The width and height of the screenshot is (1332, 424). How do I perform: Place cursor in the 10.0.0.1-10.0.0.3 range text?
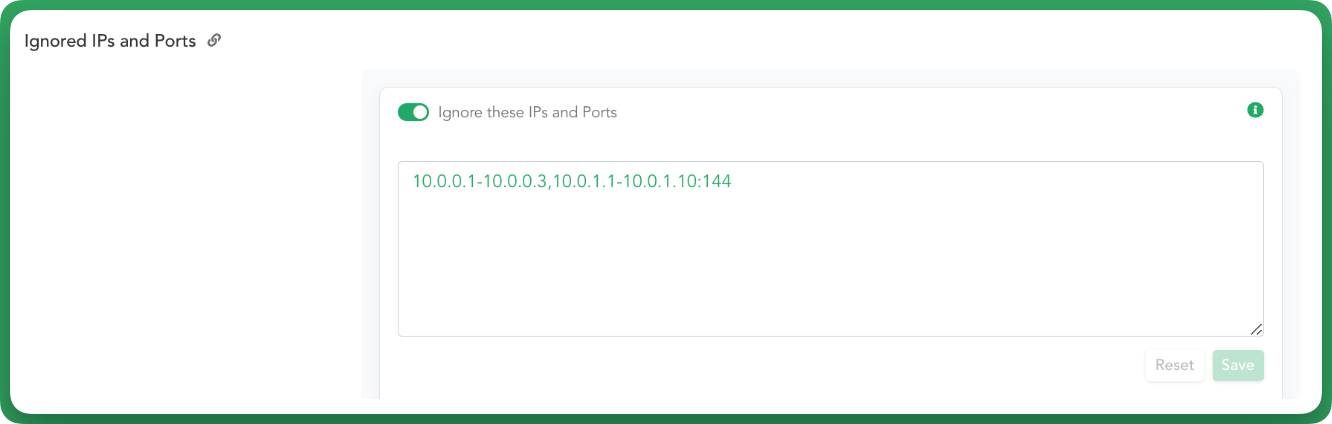(x=480, y=182)
